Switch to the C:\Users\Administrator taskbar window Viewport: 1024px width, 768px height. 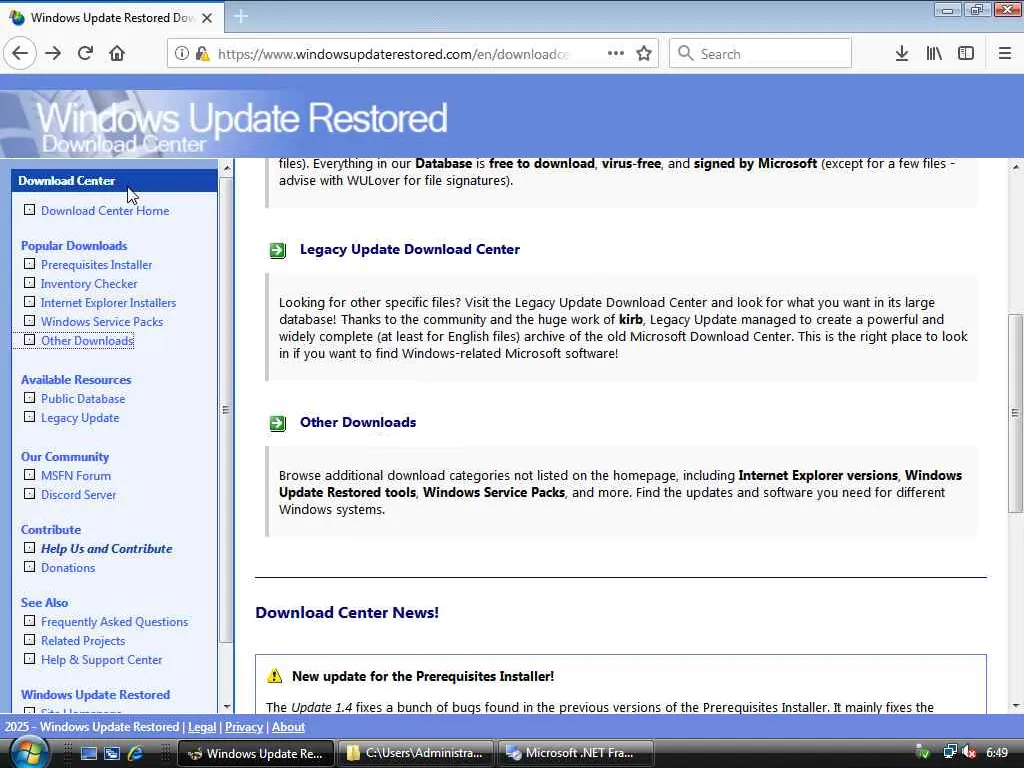pyautogui.click(x=416, y=753)
